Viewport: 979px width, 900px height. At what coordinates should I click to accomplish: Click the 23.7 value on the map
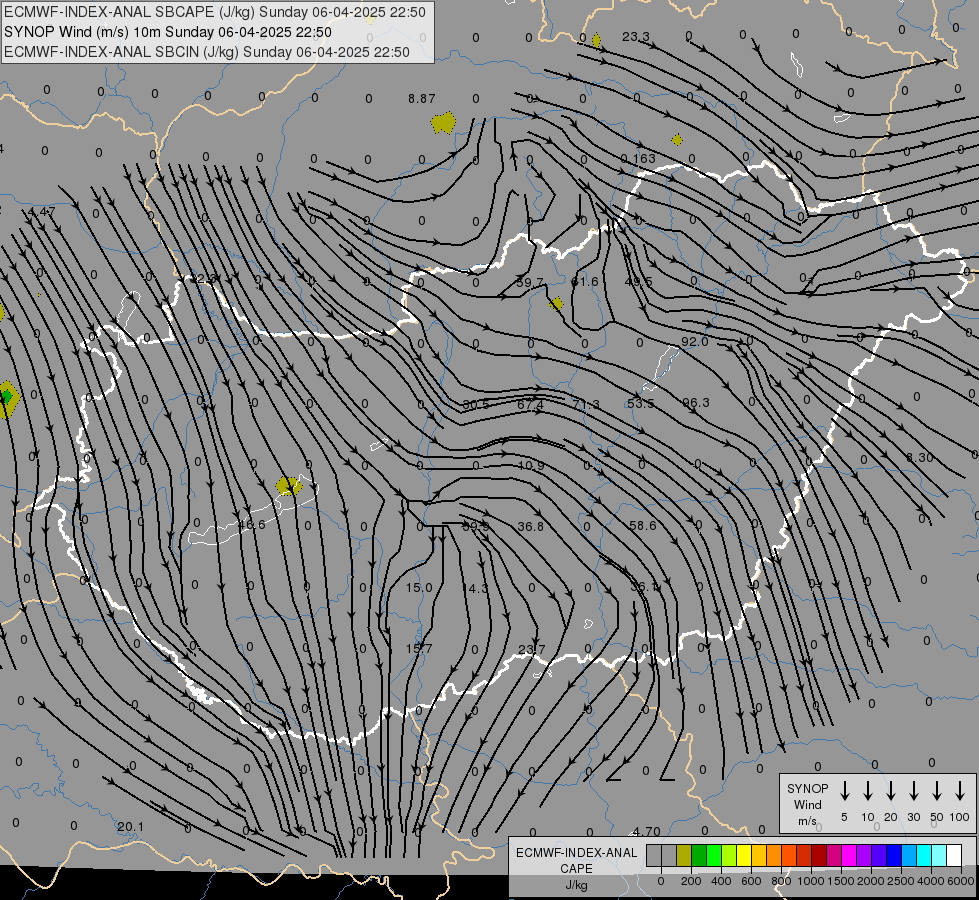coord(531,650)
